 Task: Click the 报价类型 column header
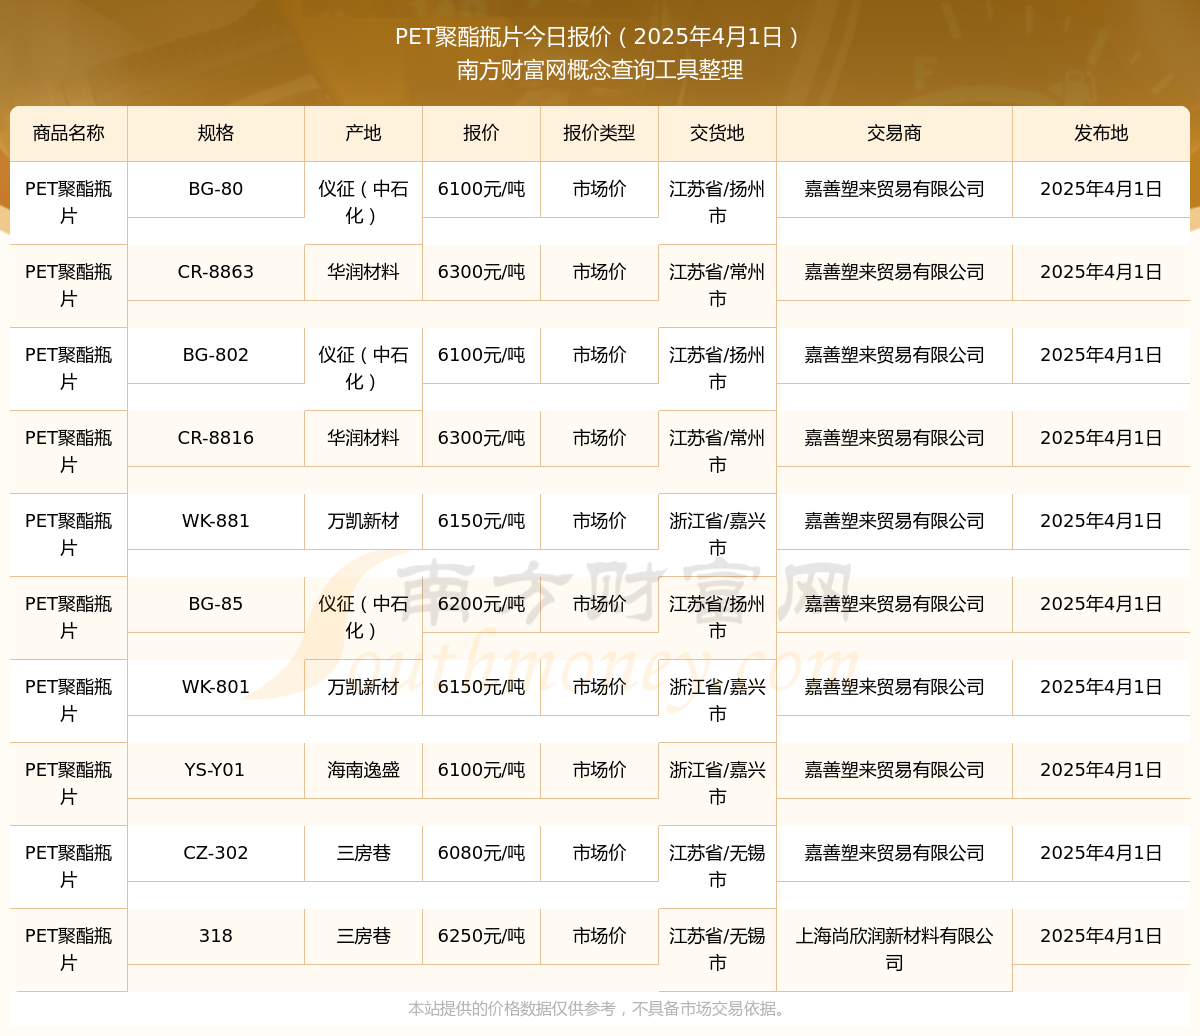599,133
